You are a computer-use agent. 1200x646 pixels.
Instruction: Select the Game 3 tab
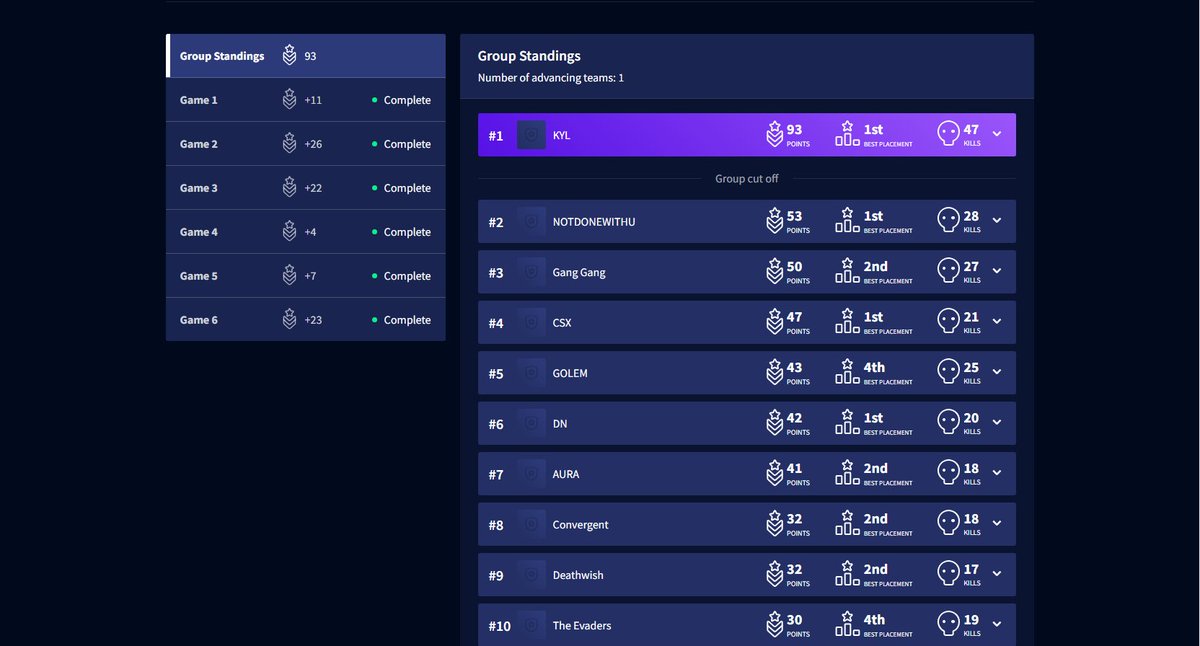(306, 188)
